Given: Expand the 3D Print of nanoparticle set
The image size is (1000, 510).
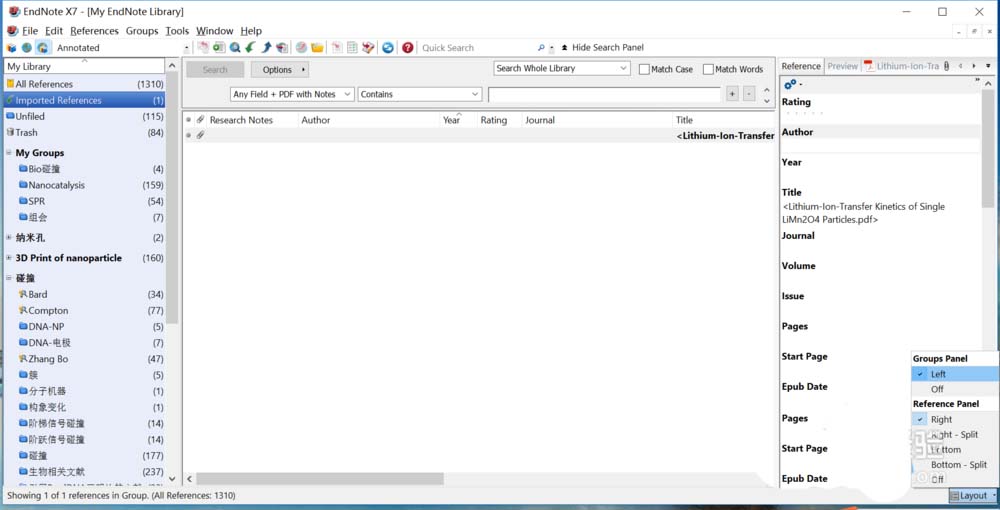Looking at the screenshot, I should 9,258.
